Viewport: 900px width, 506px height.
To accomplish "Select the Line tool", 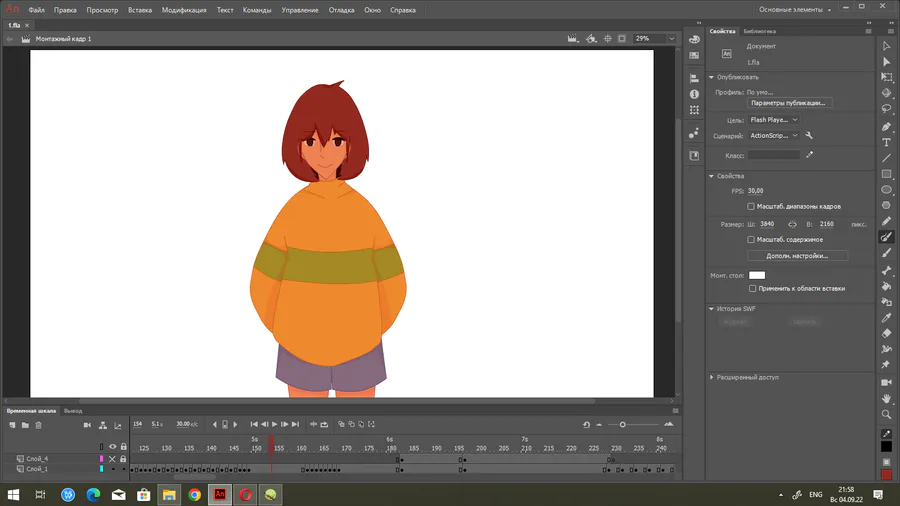I will [x=886, y=158].
